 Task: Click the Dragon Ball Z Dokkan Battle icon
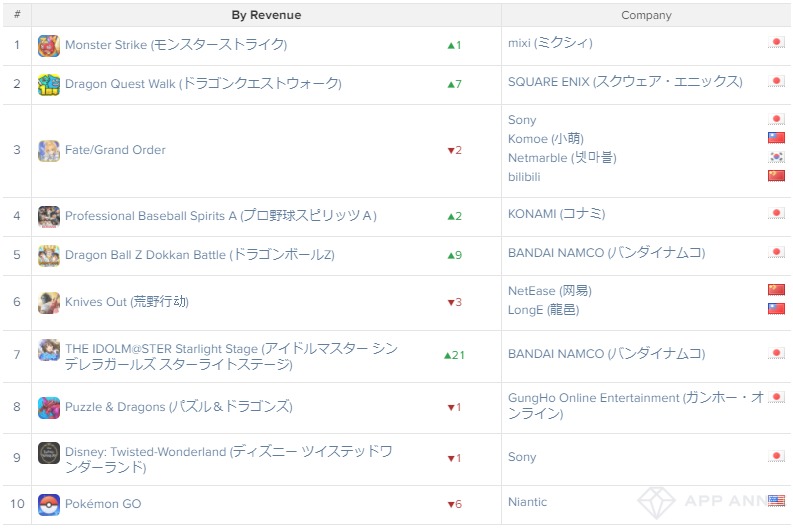pyautogui.click(x=49, y=255)
